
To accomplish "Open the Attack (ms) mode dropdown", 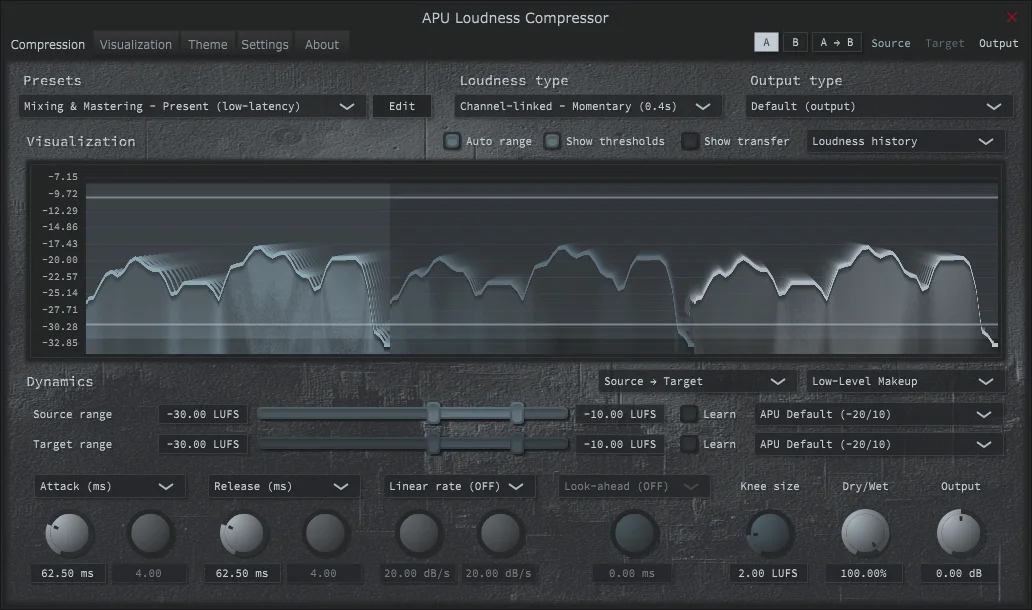I will click(109, 486).
